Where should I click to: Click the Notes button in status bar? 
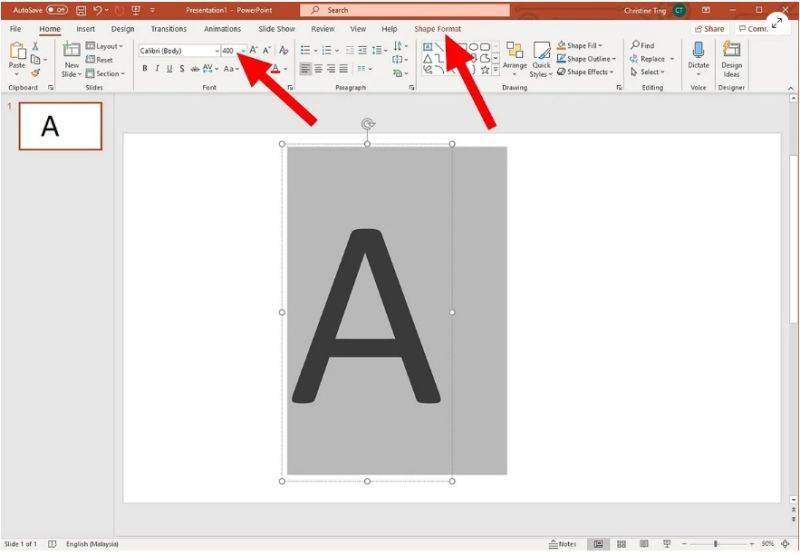(562, 544)
